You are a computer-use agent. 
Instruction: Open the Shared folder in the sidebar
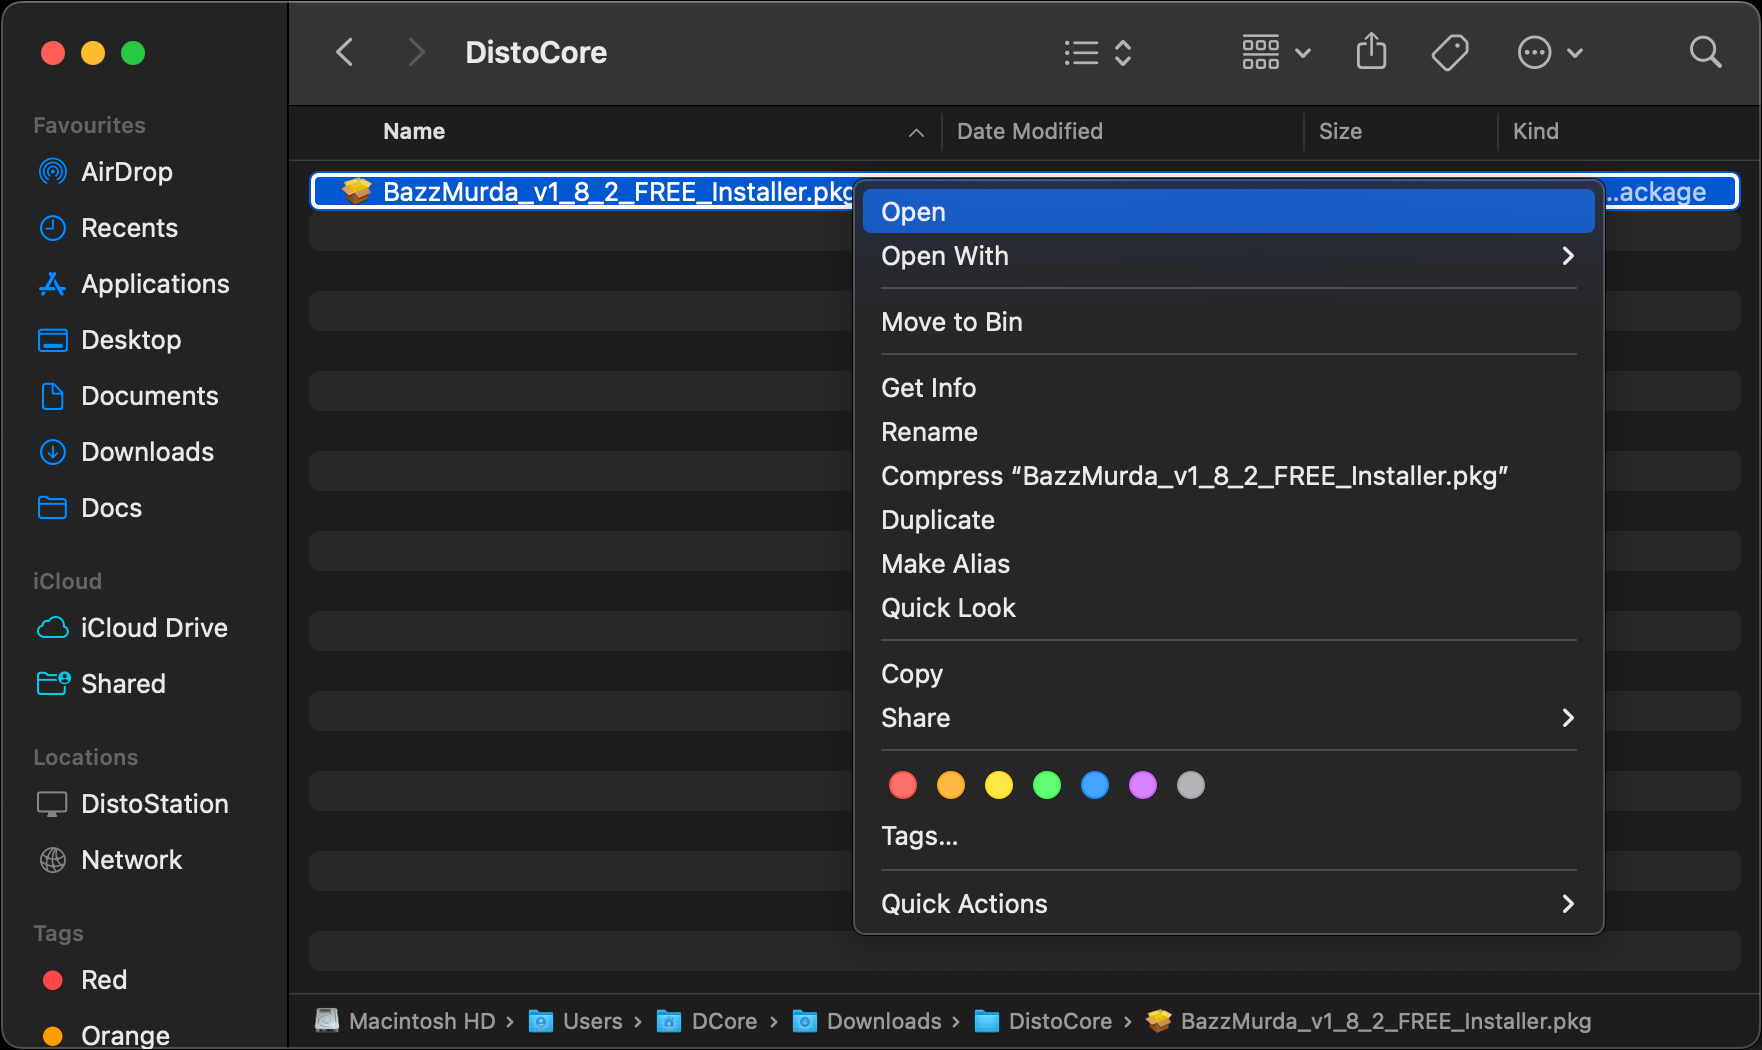pyautogui.click(x=101, y=684)
